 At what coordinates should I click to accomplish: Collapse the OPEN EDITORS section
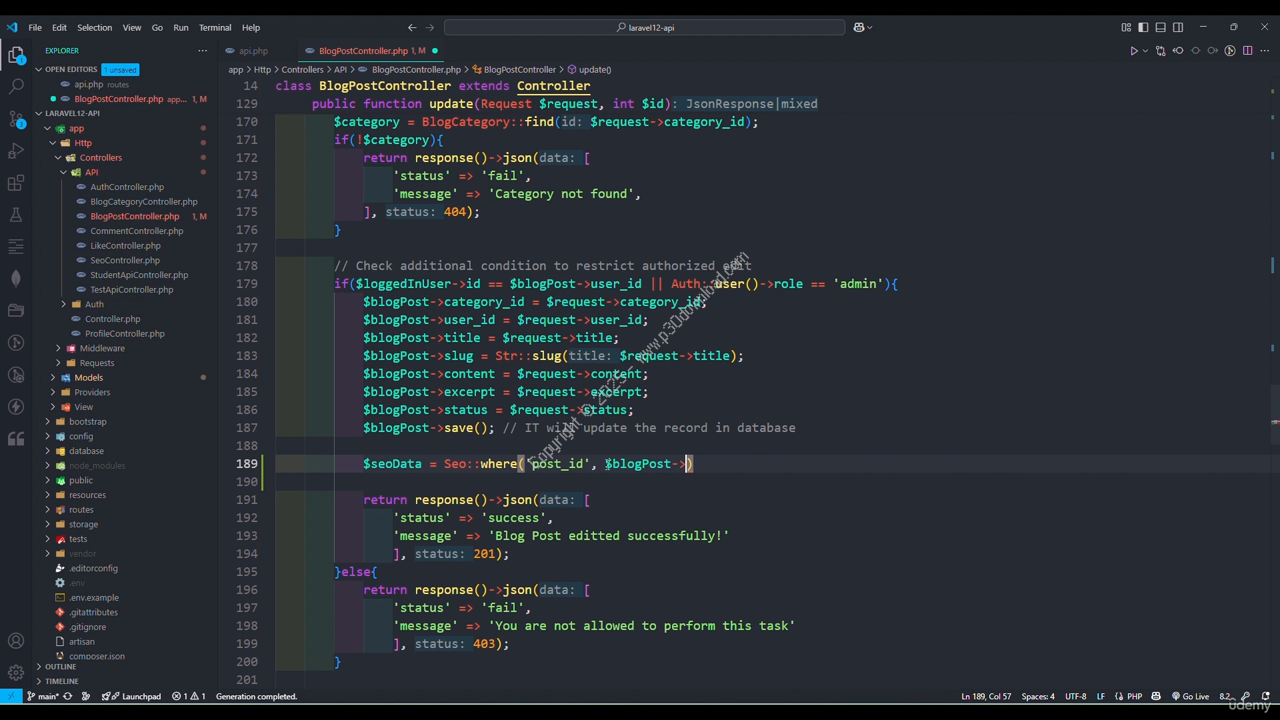point(71,69)
